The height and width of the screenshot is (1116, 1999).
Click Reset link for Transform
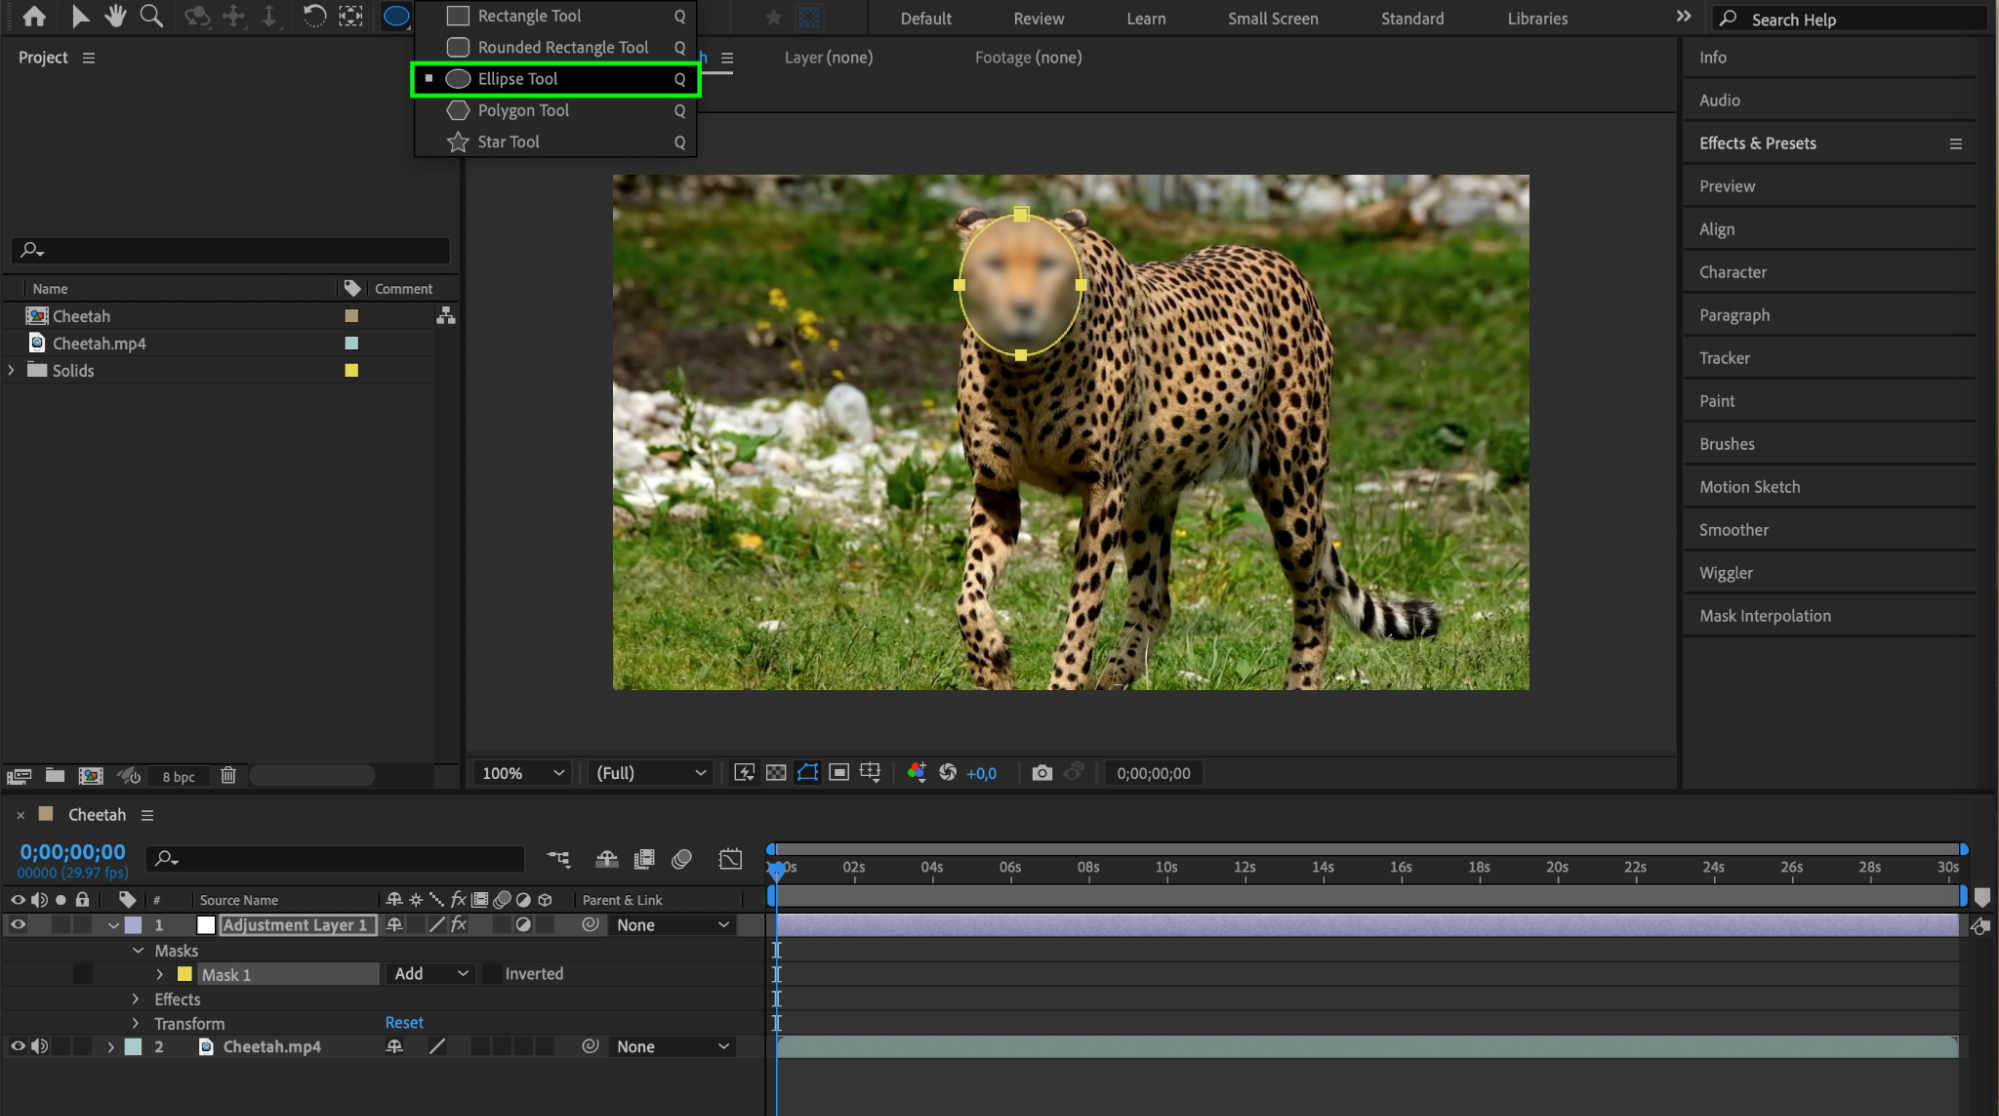(x=404, y=1023)
